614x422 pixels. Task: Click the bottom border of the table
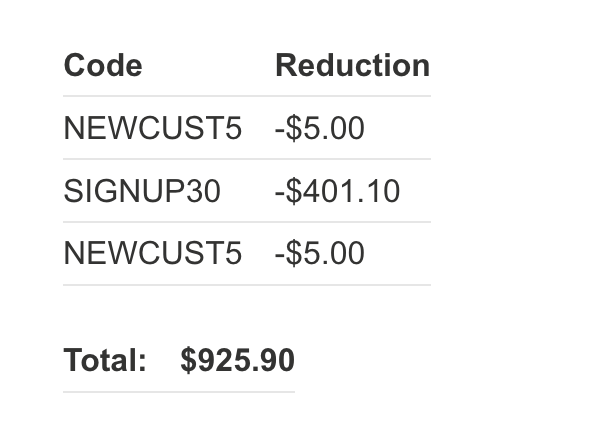[247, 285]
